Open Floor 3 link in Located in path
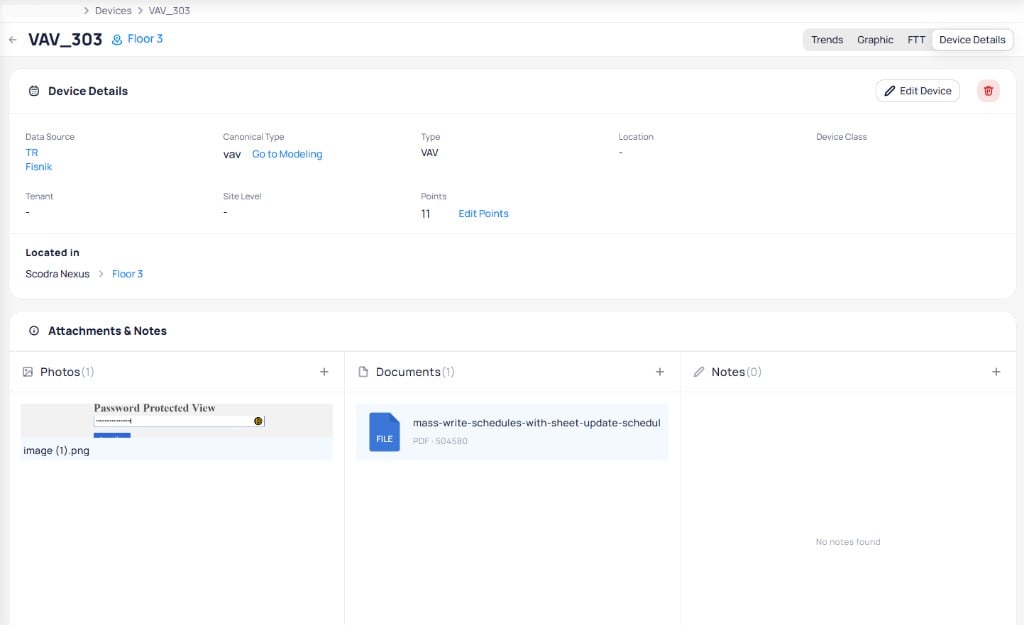The height and width of the screenshot is (625, 1024). (127, 274)
